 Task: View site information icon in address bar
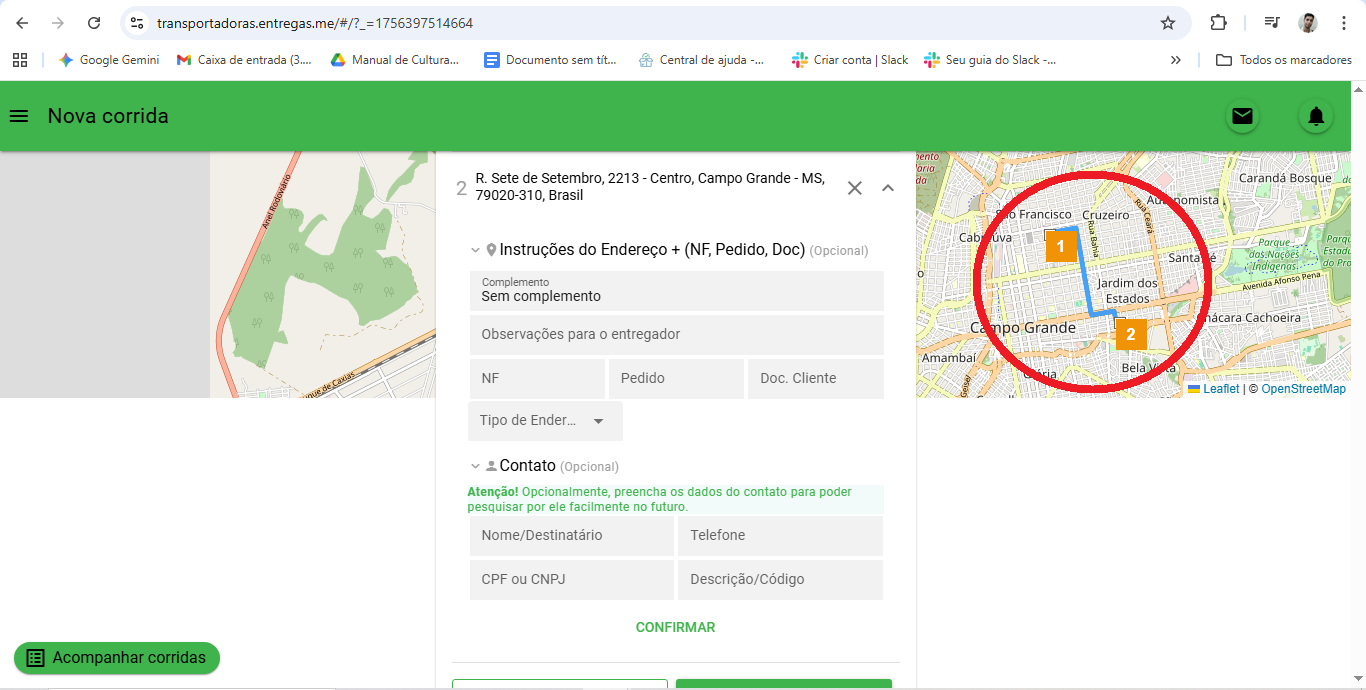[138, 23]
